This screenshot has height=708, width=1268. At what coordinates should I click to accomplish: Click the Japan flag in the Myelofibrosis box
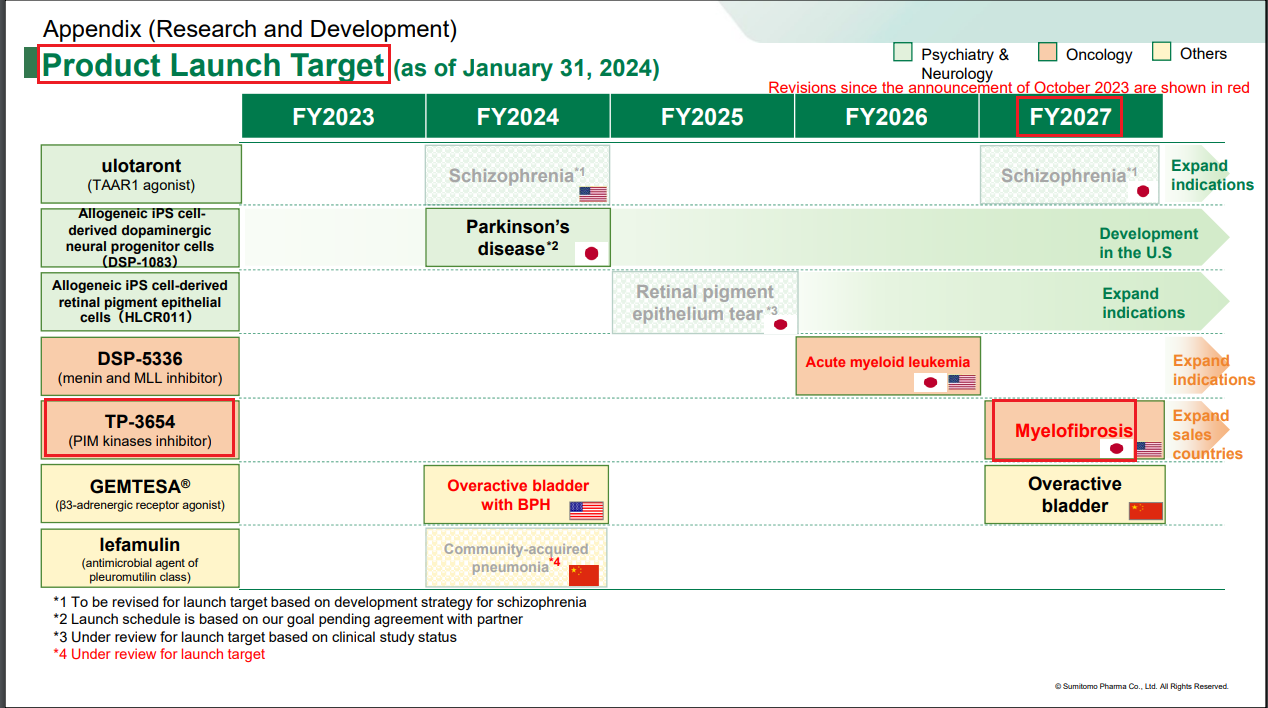pos(1117,449)
